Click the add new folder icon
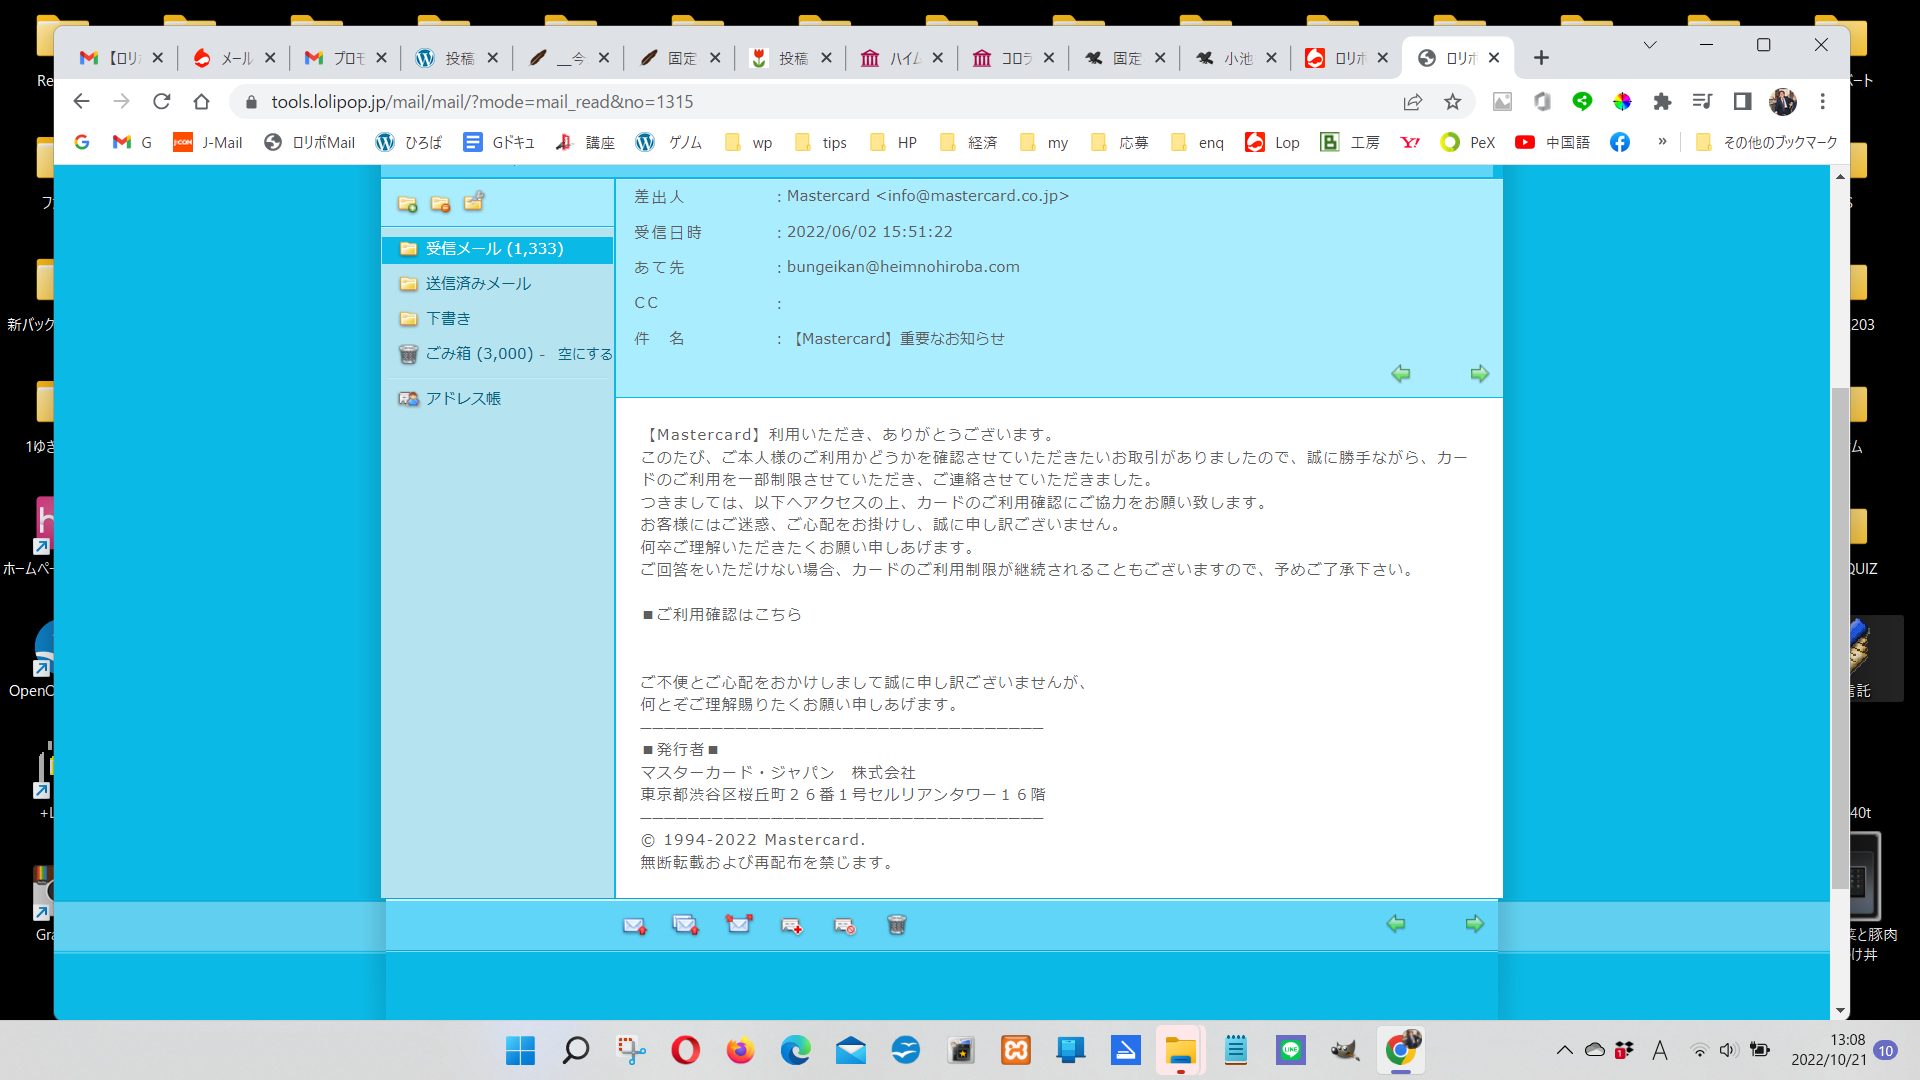Viewport: 1920px width, 1080px height. (407, 204)
